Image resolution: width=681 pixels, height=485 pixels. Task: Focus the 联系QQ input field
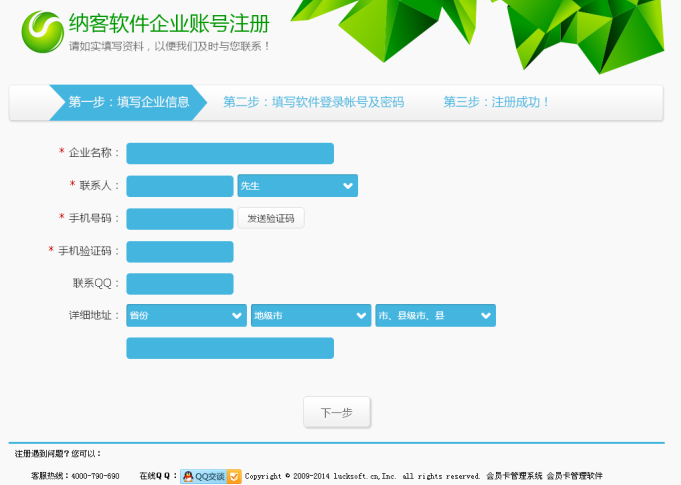pos(179,284)
